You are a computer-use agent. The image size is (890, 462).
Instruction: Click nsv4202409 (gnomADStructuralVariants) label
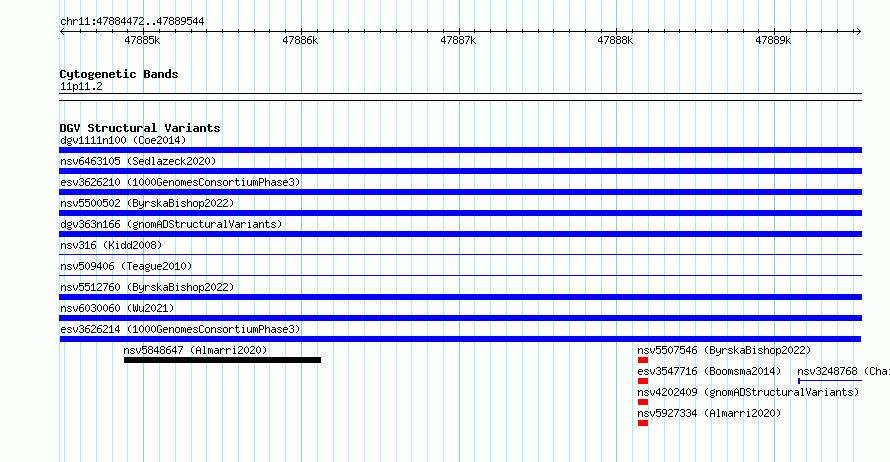click(x=748, y=392)
